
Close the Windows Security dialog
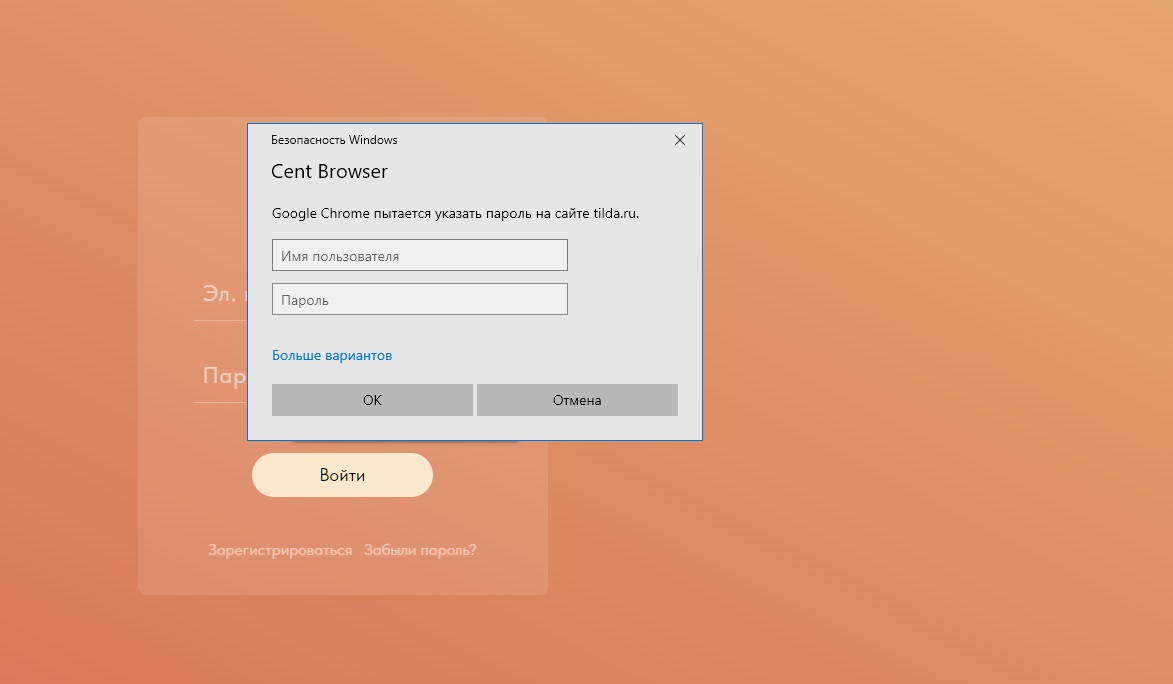click(680, 140)
